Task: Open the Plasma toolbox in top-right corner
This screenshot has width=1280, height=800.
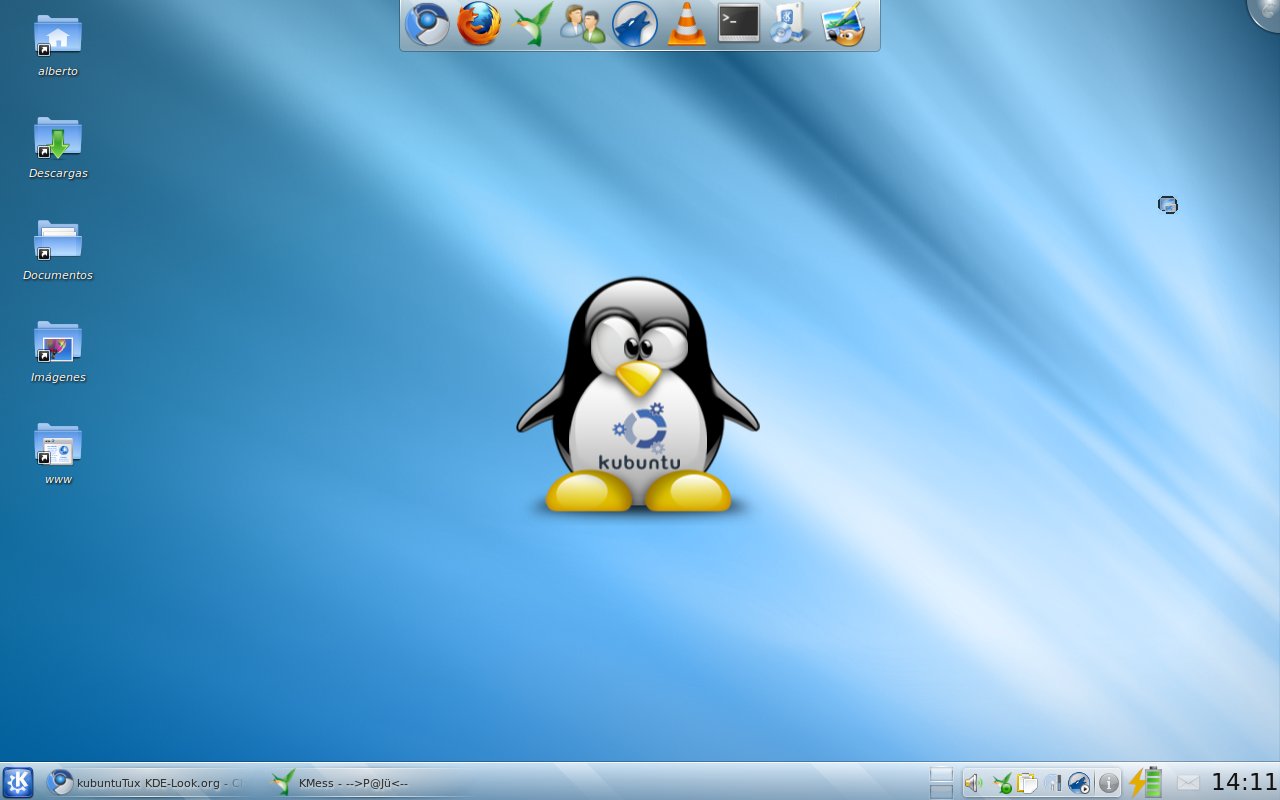Action: coord(1266,12)
